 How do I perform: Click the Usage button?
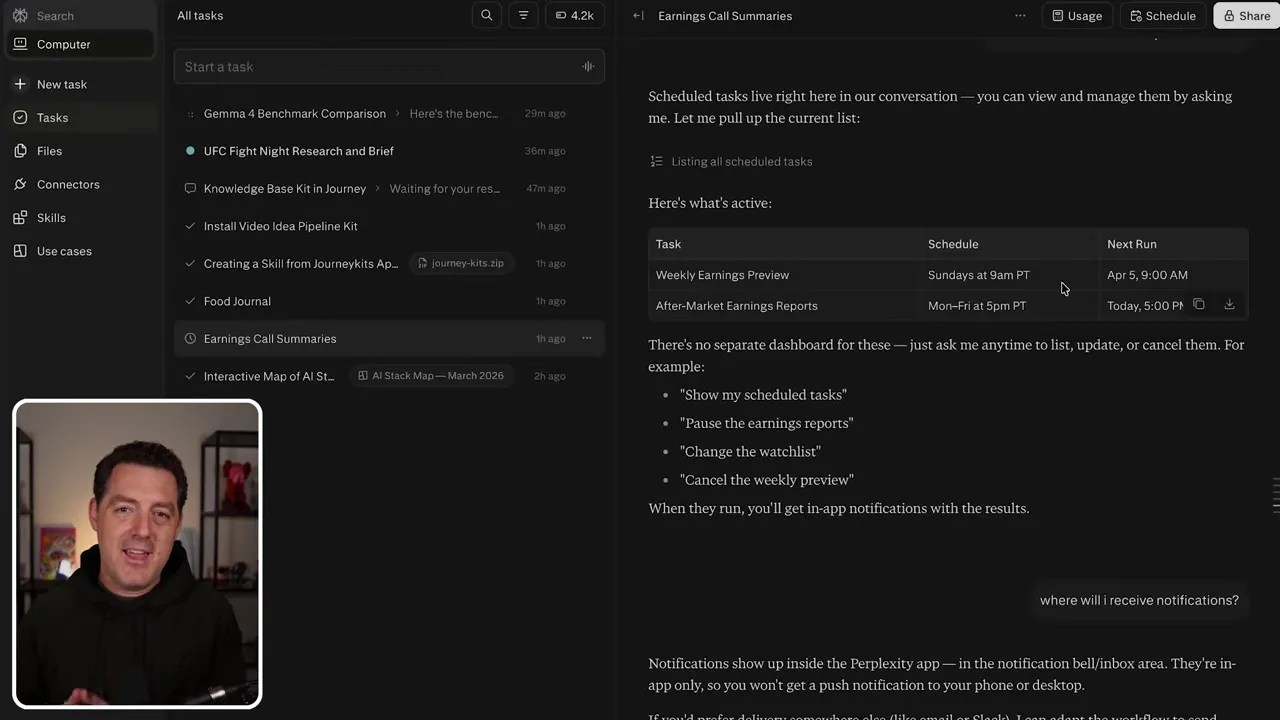click(x=1076, y=15)
